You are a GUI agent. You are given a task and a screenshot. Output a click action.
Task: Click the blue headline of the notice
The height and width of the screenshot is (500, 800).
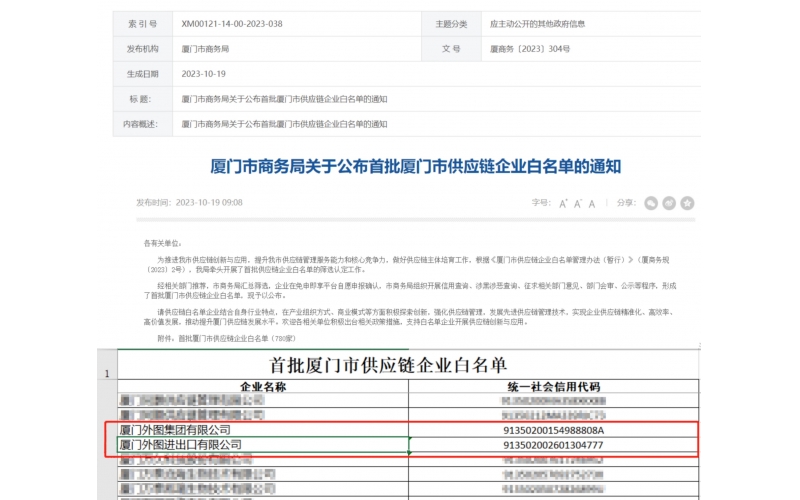click(415, 166)
